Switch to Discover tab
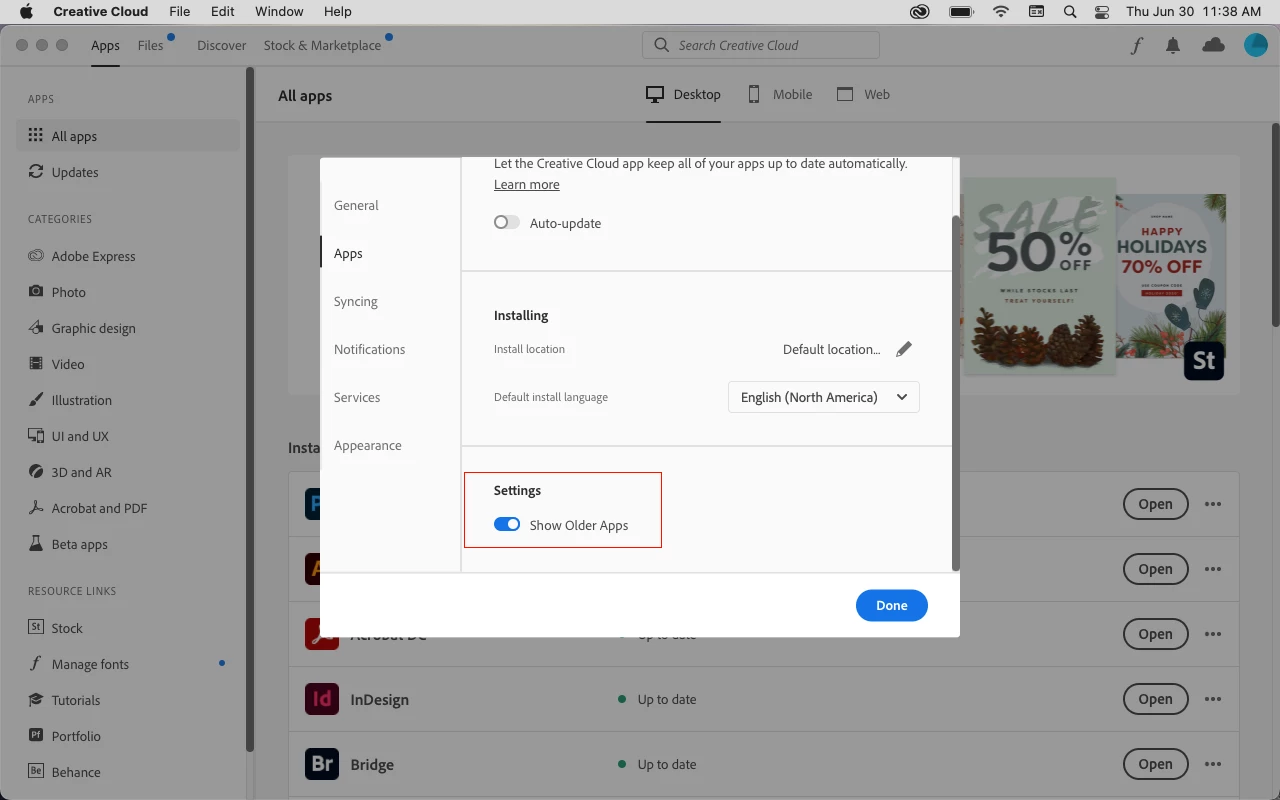The image size is (1280, 800). pyautogui.click(x=221, y=45)
